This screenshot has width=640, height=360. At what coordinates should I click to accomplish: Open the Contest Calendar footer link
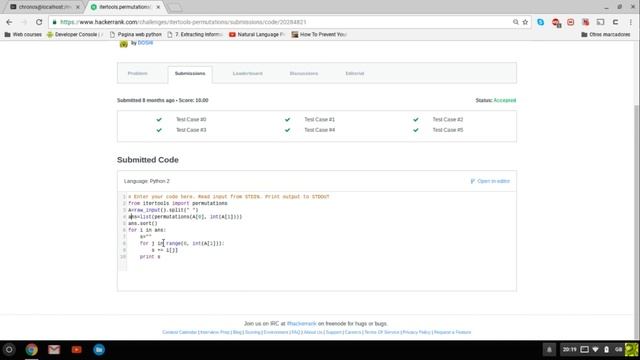pos(180,332)
